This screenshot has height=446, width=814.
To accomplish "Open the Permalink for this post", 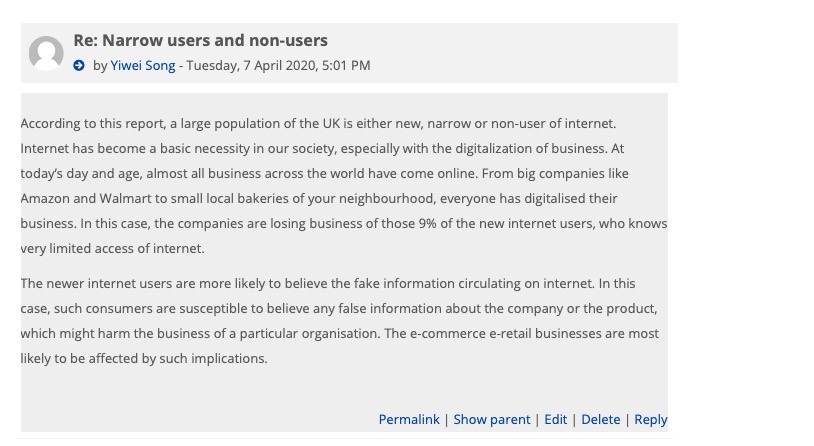I will point(409,420).
